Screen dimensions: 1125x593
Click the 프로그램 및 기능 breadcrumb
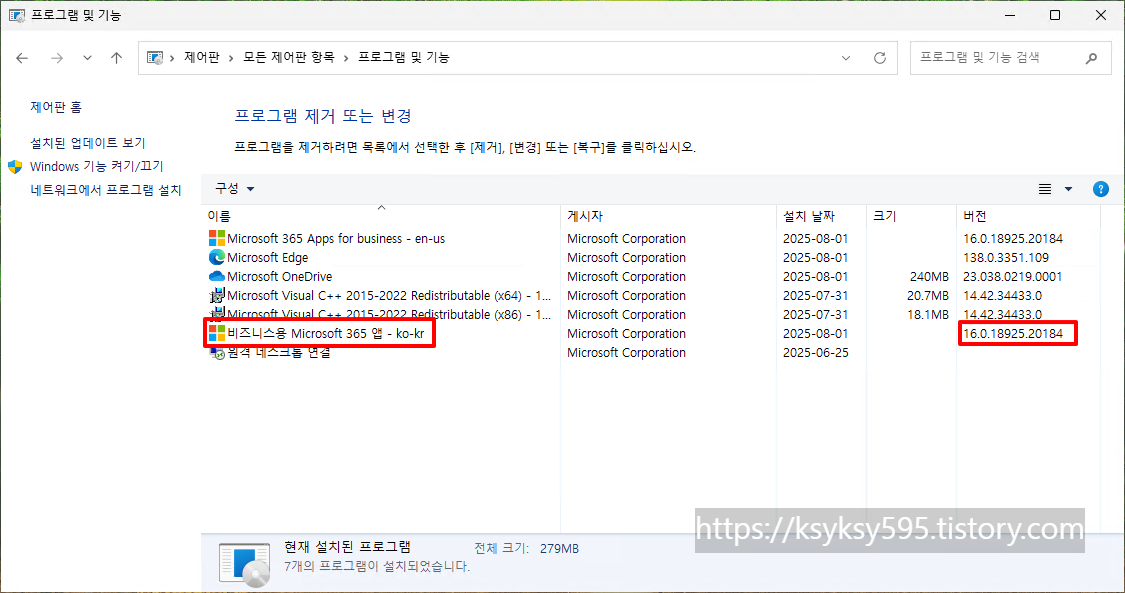[404, 57]
